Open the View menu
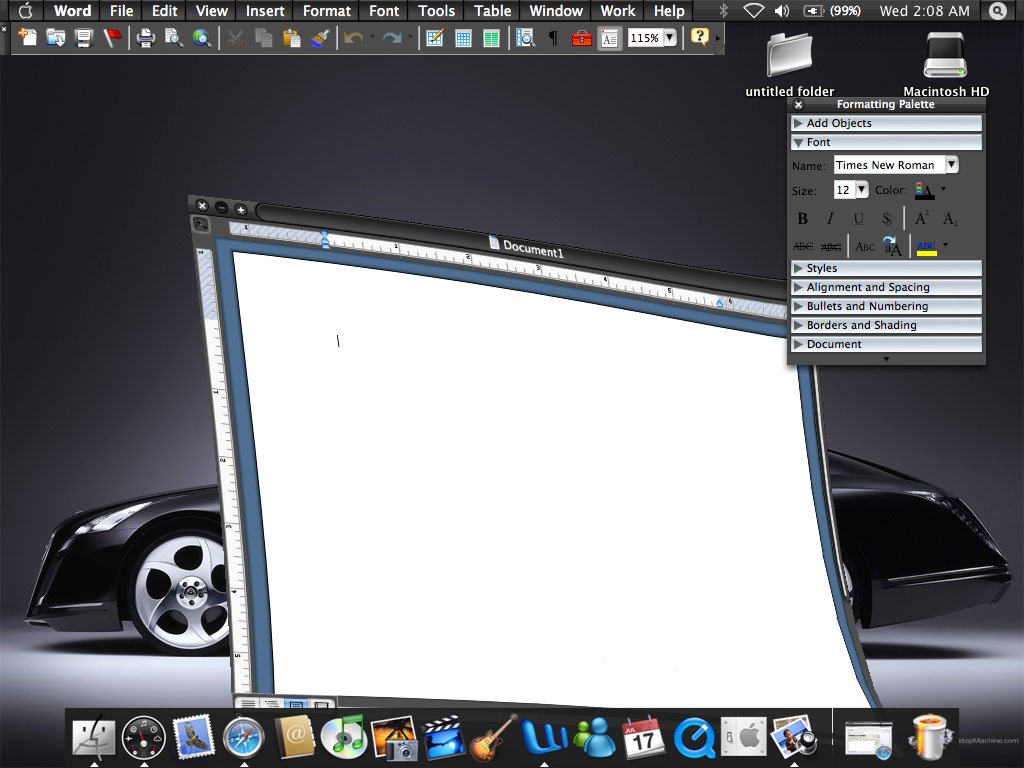1024x768 pixels. (212, 10)
